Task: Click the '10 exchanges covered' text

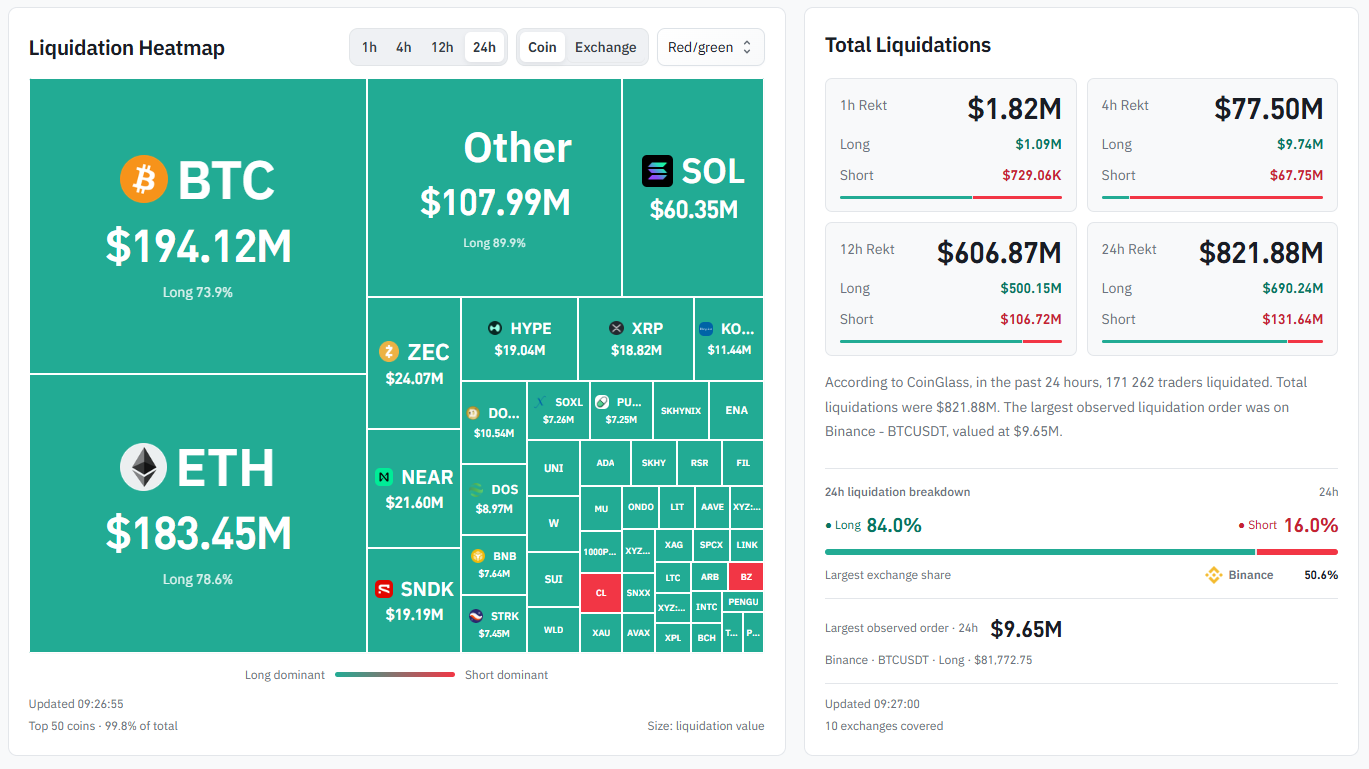Action: 884,726
